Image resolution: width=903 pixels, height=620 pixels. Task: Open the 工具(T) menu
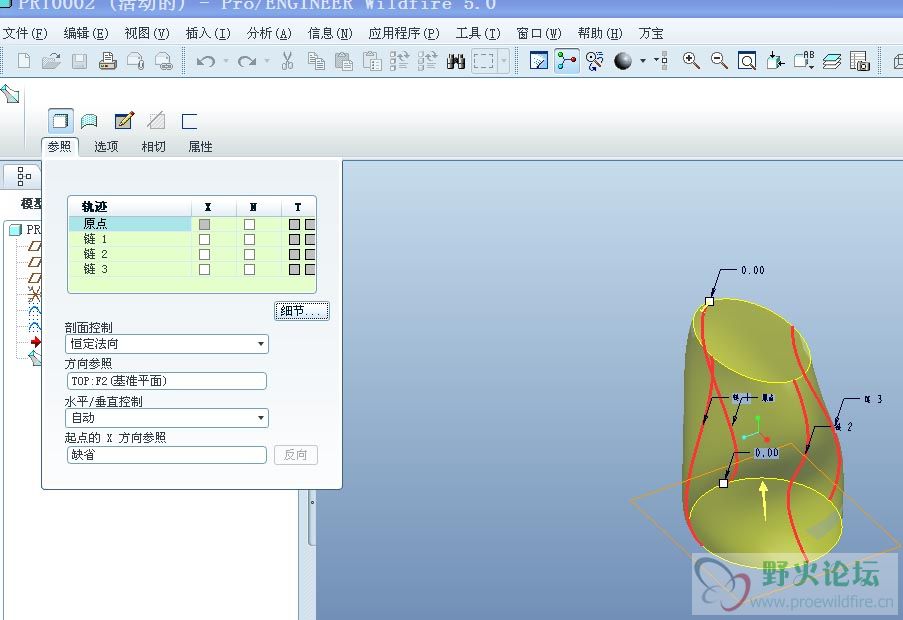pos(478,33)
